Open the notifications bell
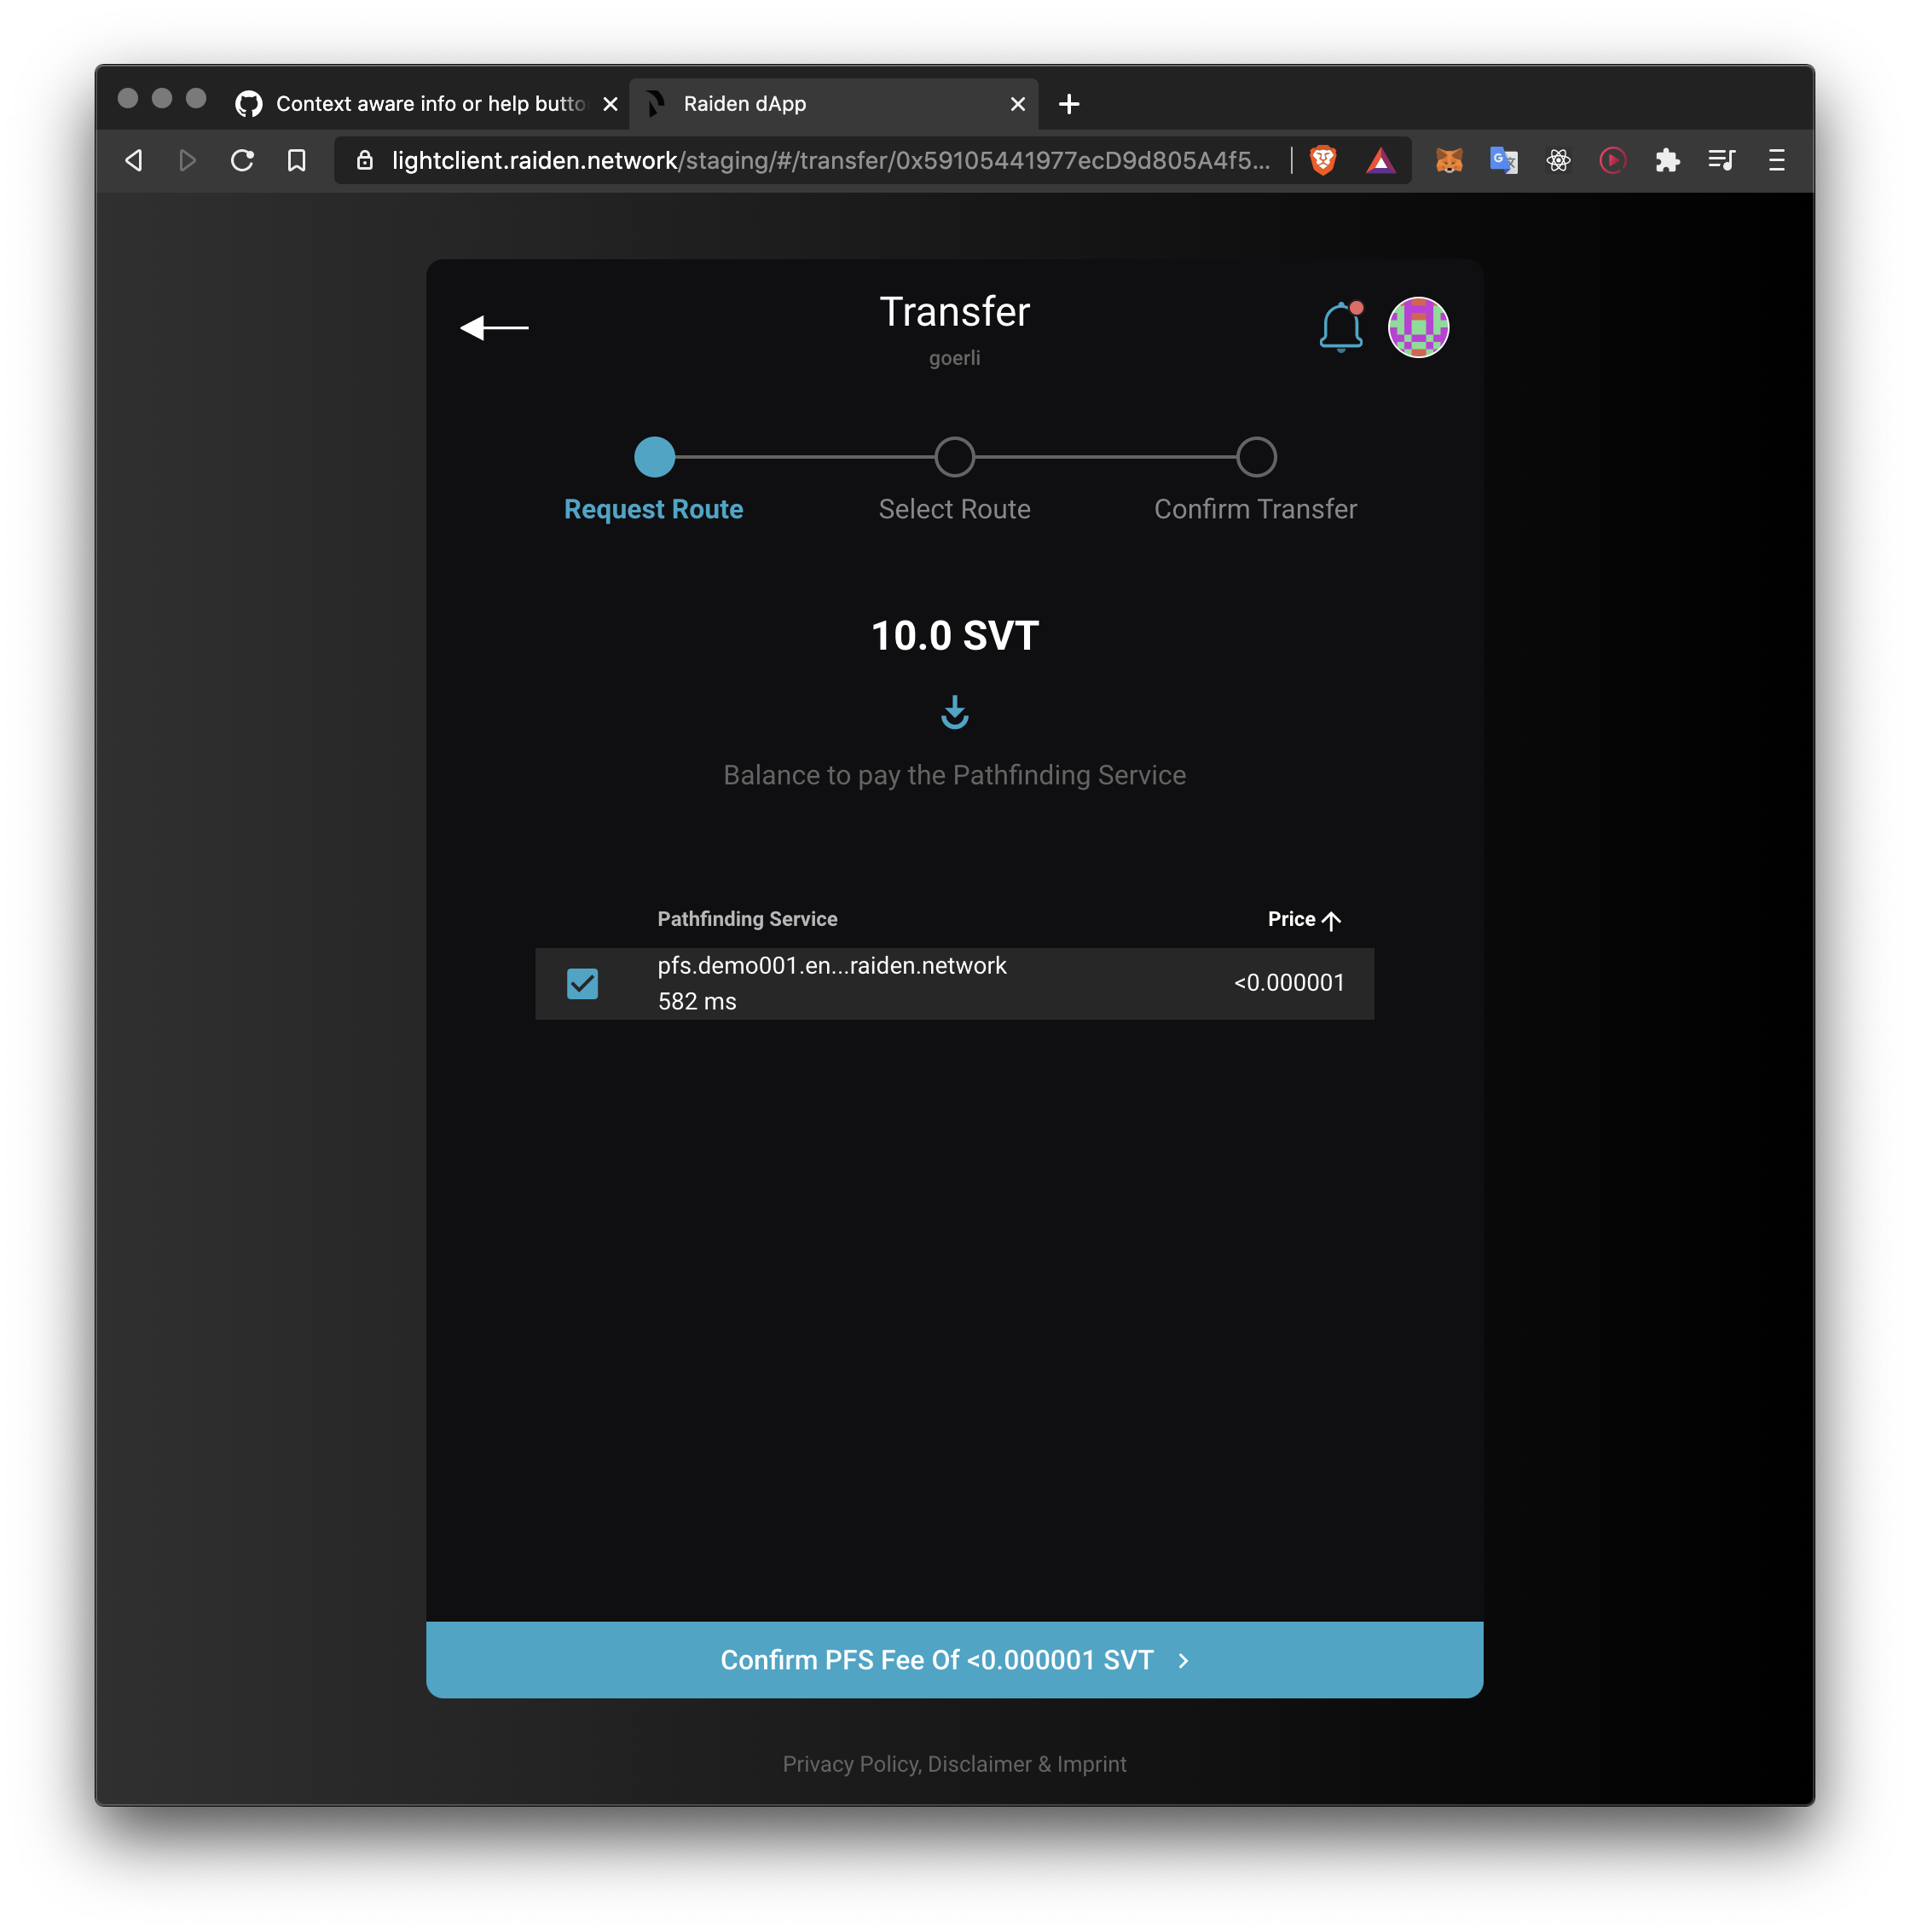Image resolution: width=1910 pixels, height=1932 pixels. pyautogui.click(x=1341, y=327)
